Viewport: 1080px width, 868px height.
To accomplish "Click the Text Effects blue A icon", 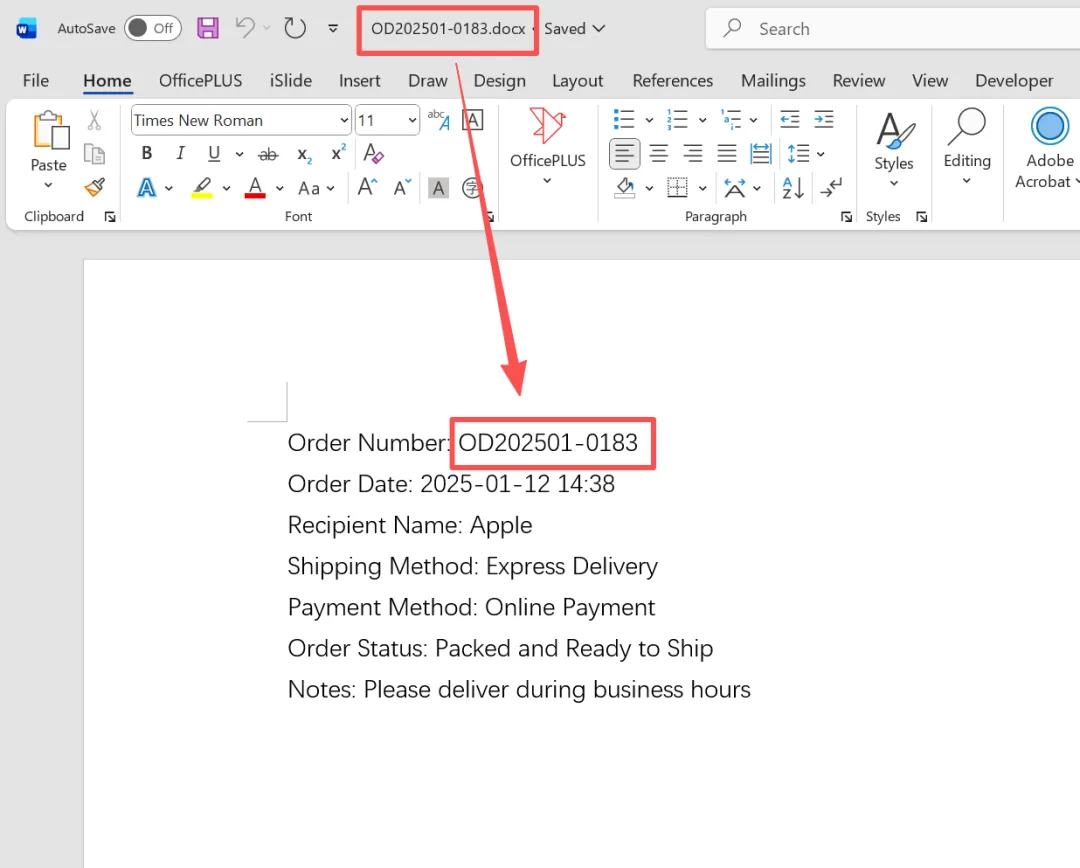I will [147, 187].
